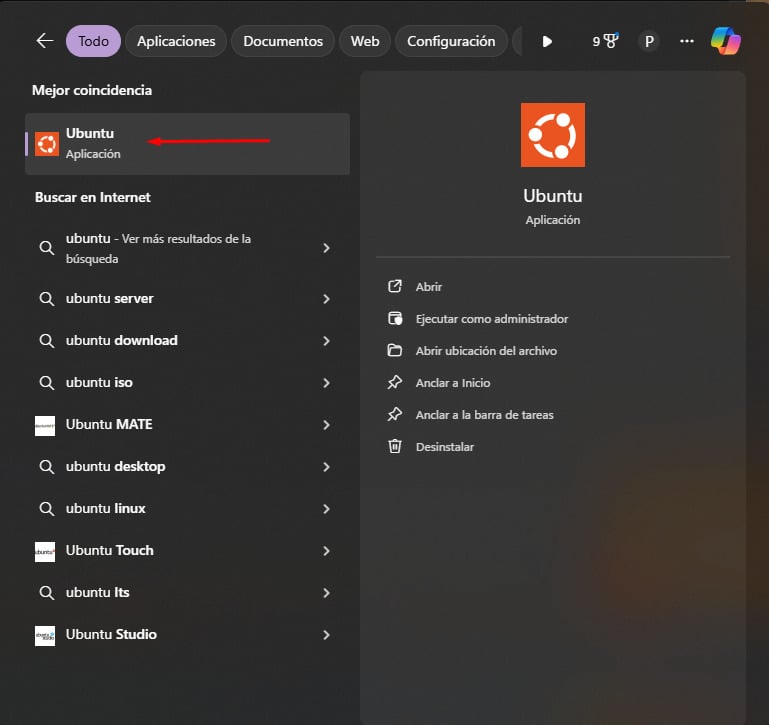Select the 'Ubuntu MATE' web suggestion text

pos(109,424)
